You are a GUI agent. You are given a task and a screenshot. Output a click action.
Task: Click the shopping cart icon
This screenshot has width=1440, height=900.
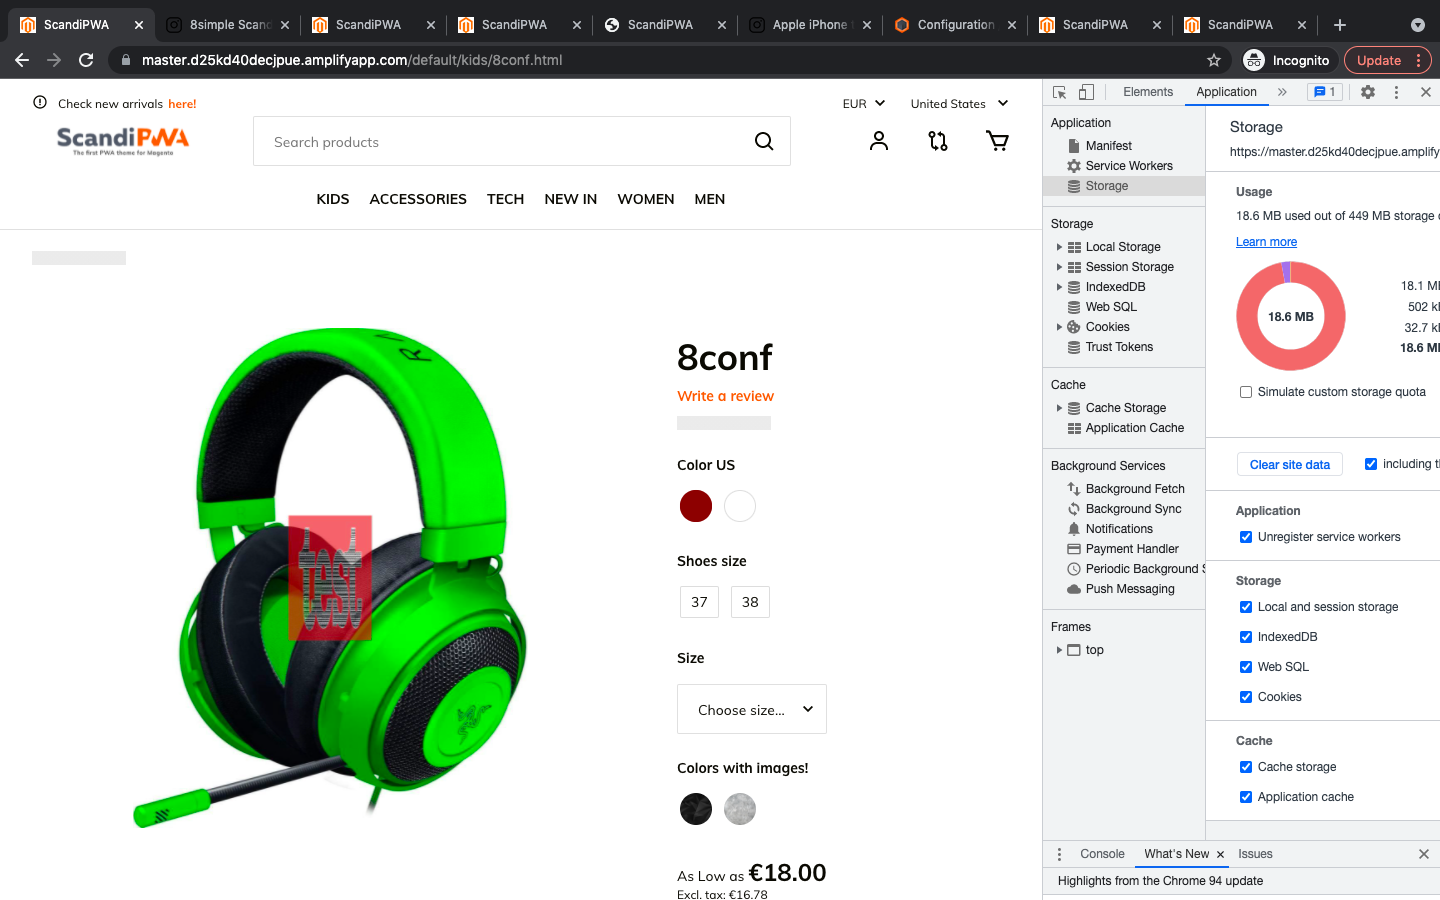(x=997, y=141)
